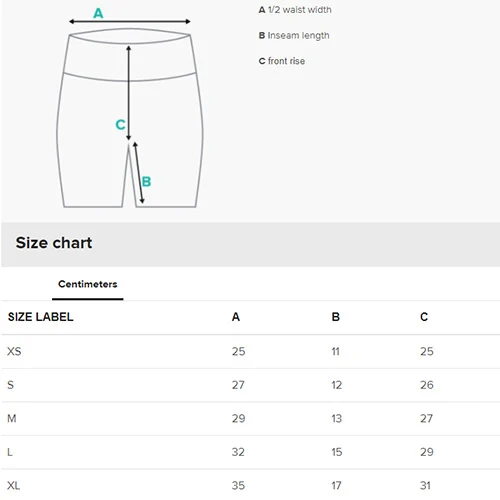Click the shorts outline illustration
The height and width of the screenshot is (500, 500).
[x=130, y=118]
